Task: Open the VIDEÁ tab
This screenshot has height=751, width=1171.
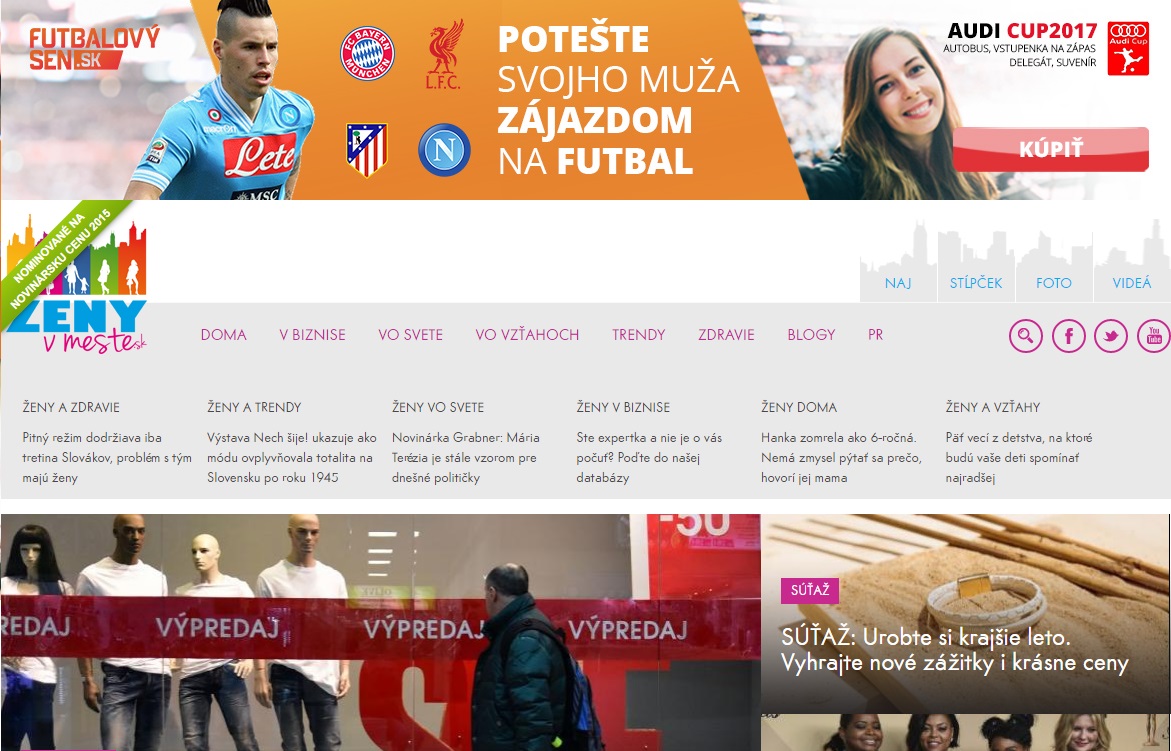Action: click(1131, 283)
